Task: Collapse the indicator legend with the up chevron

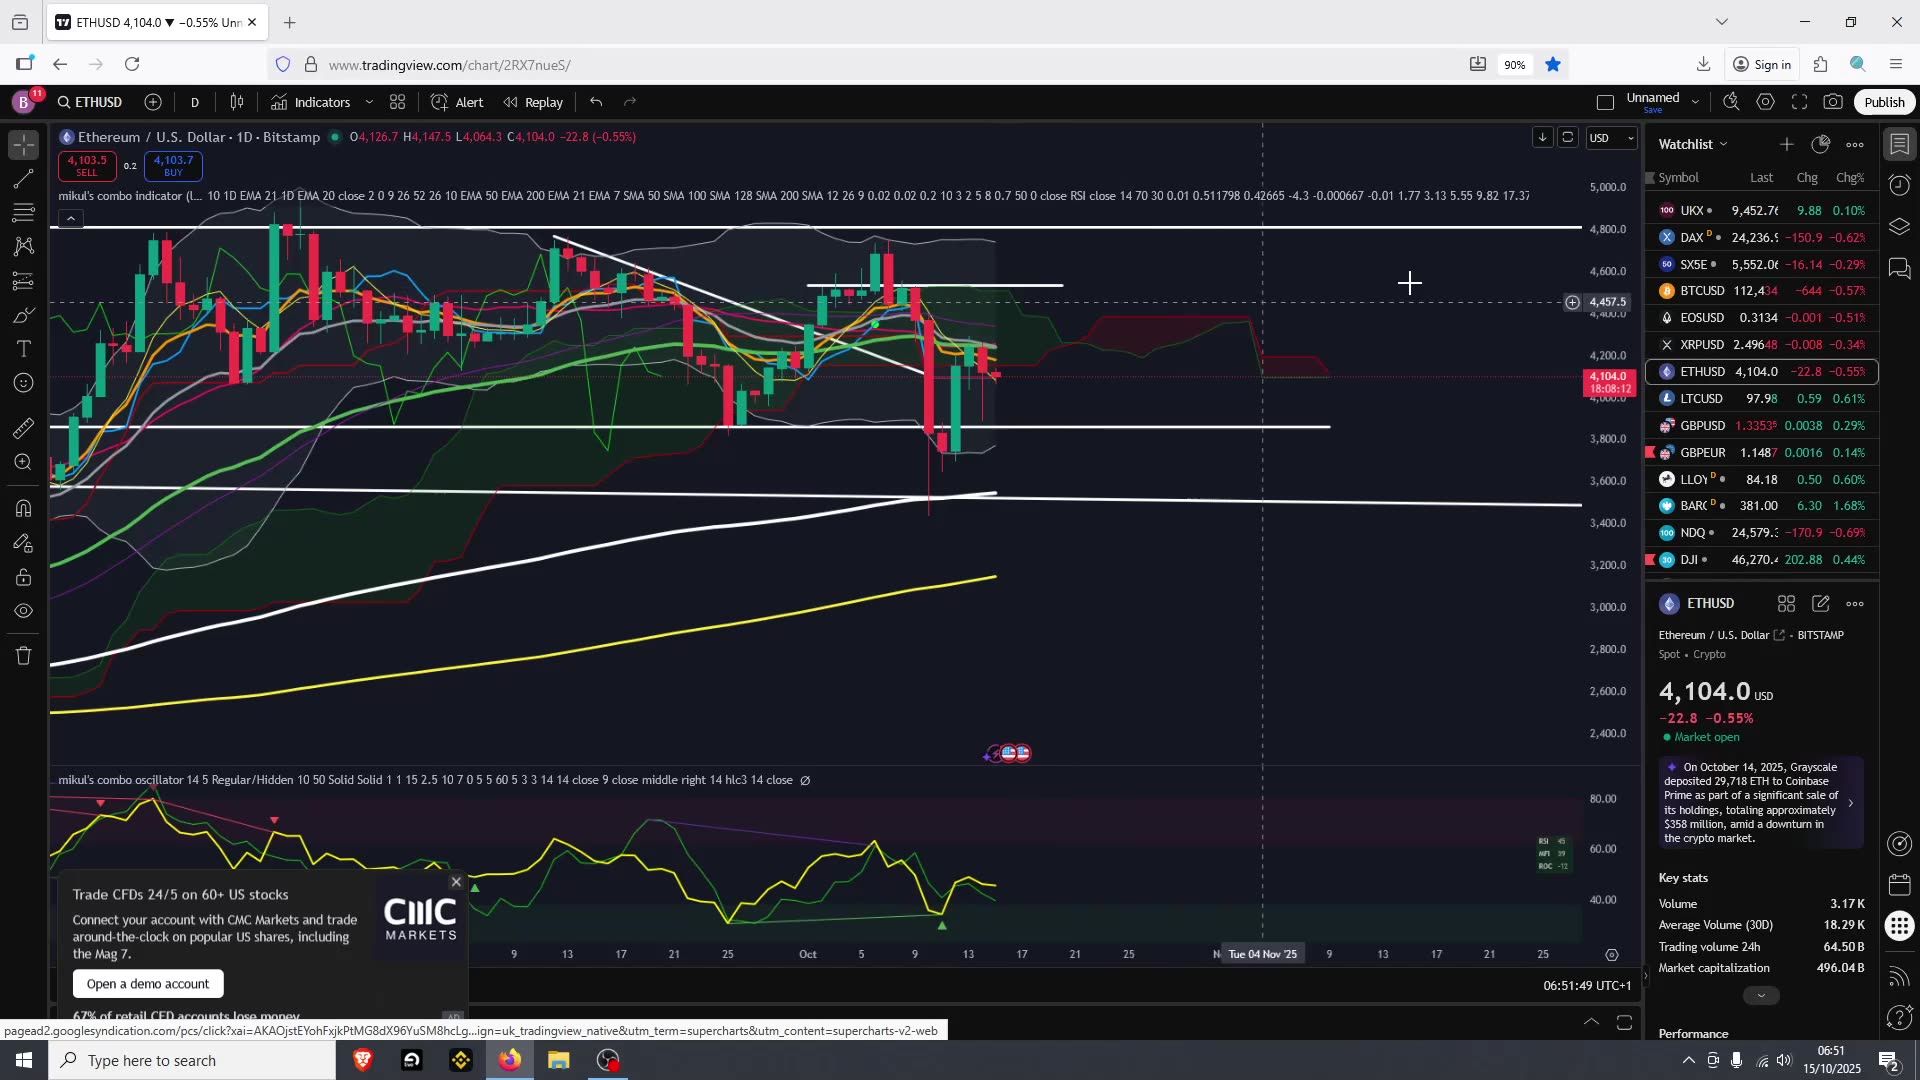Action: click(x=70, y=218)
